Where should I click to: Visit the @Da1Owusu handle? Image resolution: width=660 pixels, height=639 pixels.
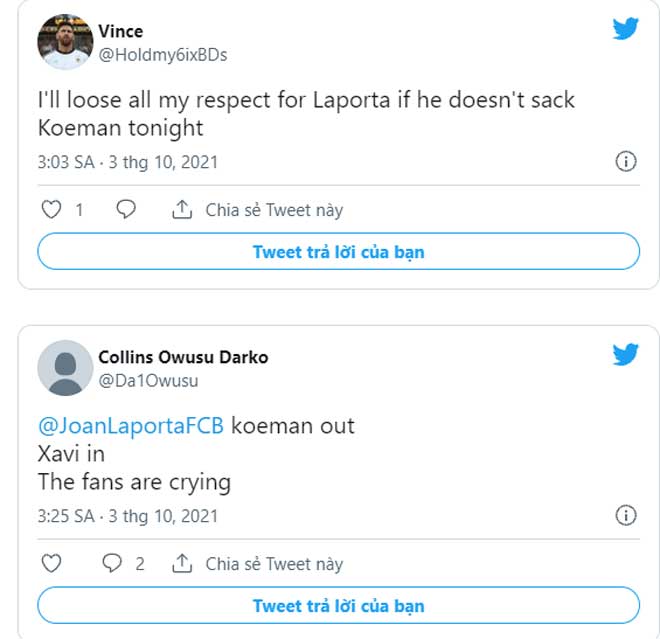148,380
